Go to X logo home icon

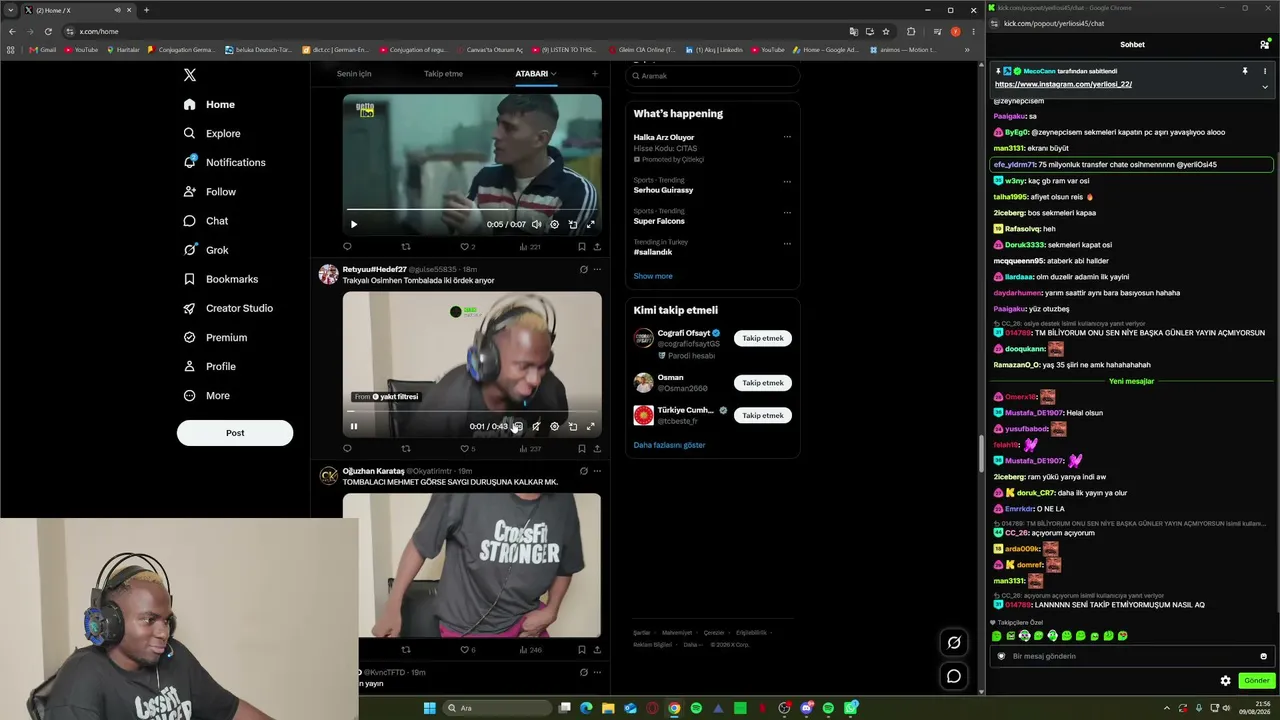click(190, 75)
